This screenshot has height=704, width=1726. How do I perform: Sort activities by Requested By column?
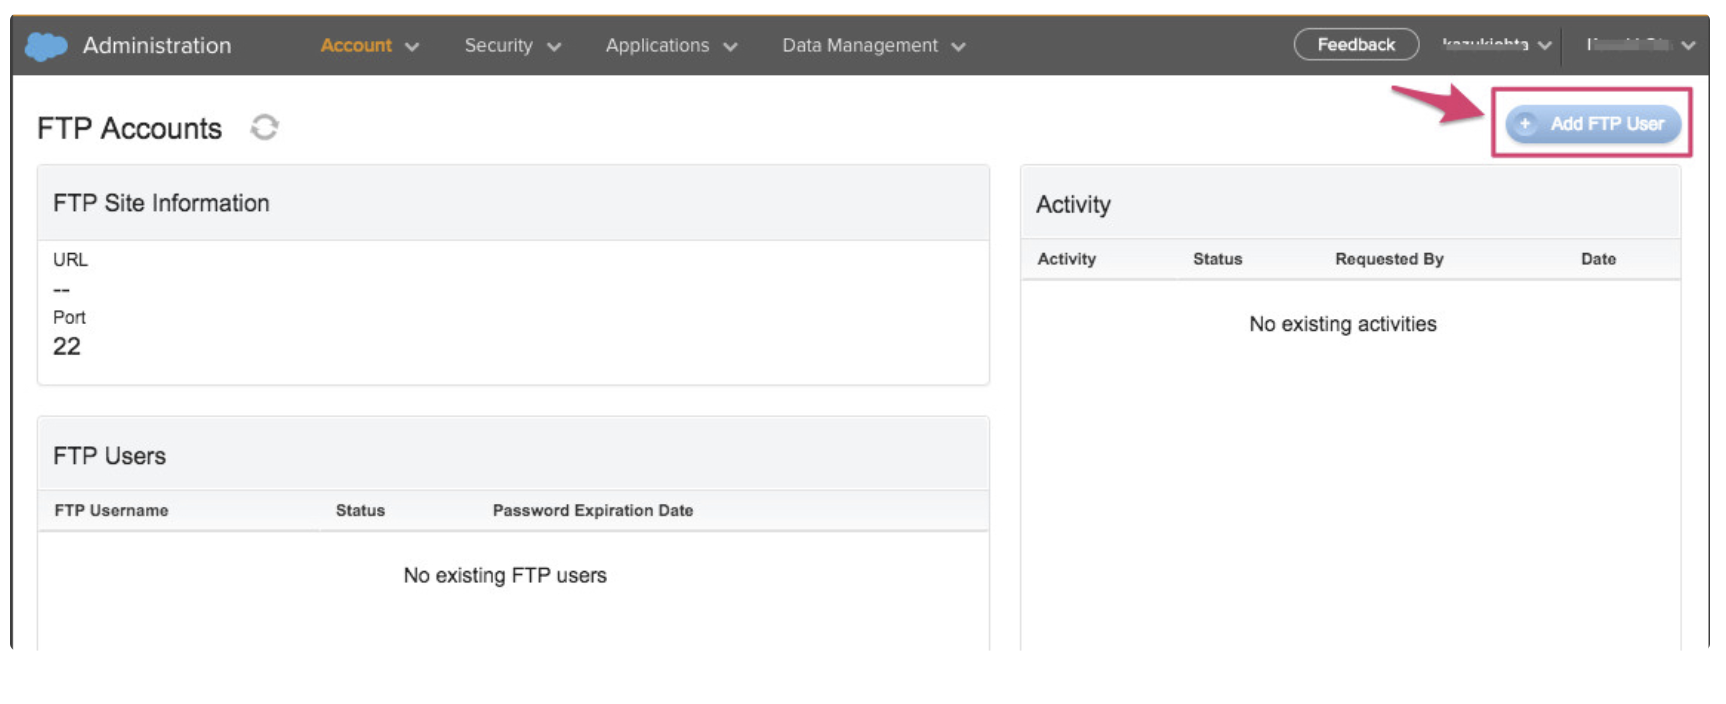pyautogui.click(x=1389, y=259)
